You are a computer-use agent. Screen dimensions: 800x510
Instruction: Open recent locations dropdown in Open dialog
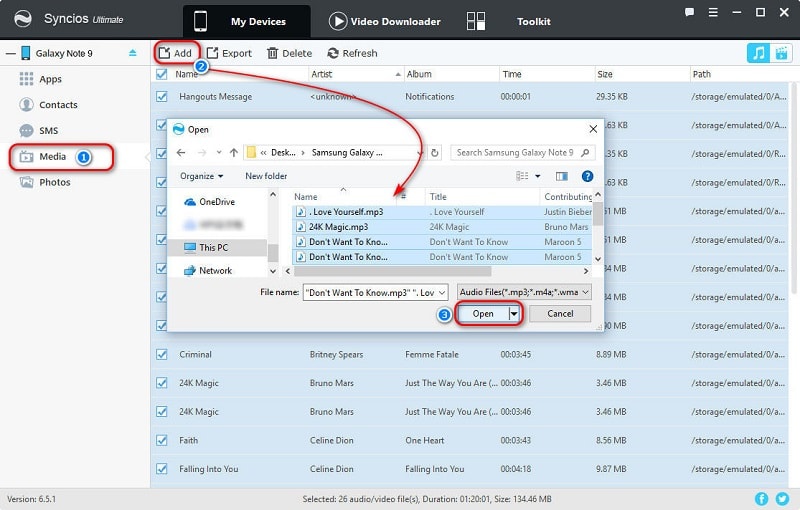tap(219, 152)
